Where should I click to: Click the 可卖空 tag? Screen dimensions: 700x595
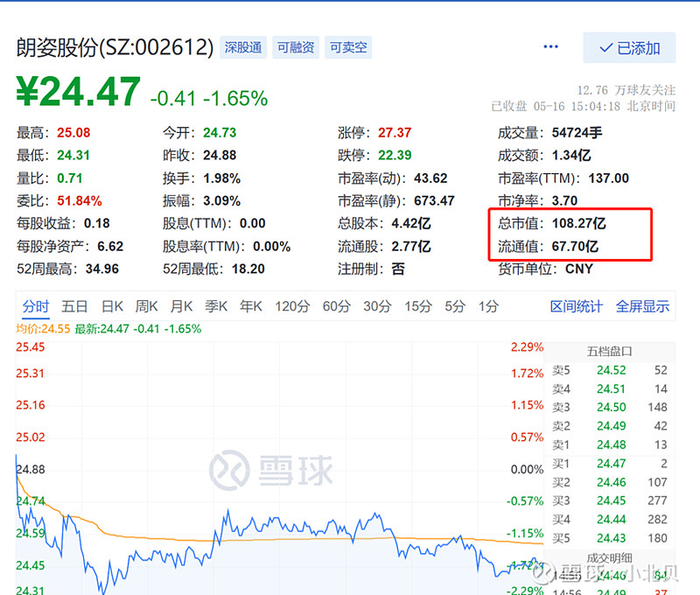coord(348,47)
